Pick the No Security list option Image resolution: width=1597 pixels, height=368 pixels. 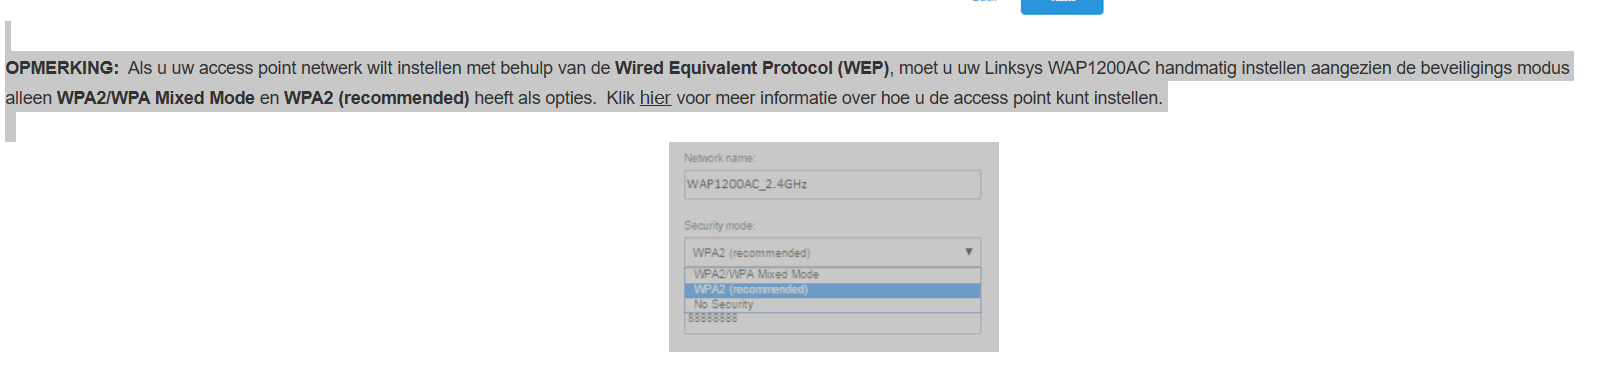click(x=832, y=304)
